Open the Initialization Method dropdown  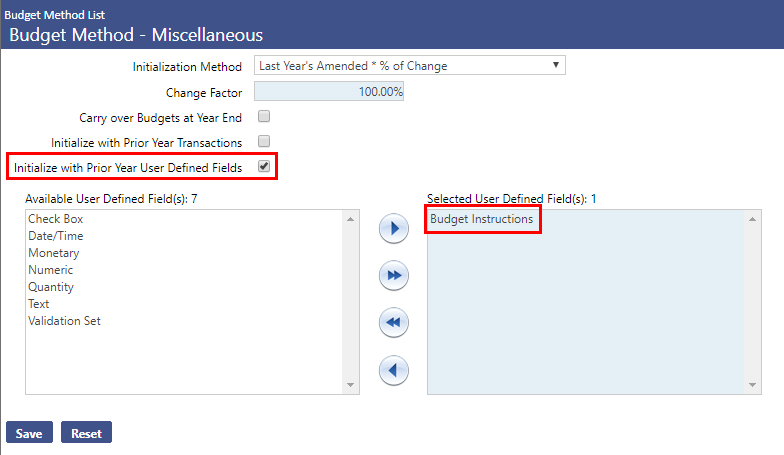coord(410,66)
